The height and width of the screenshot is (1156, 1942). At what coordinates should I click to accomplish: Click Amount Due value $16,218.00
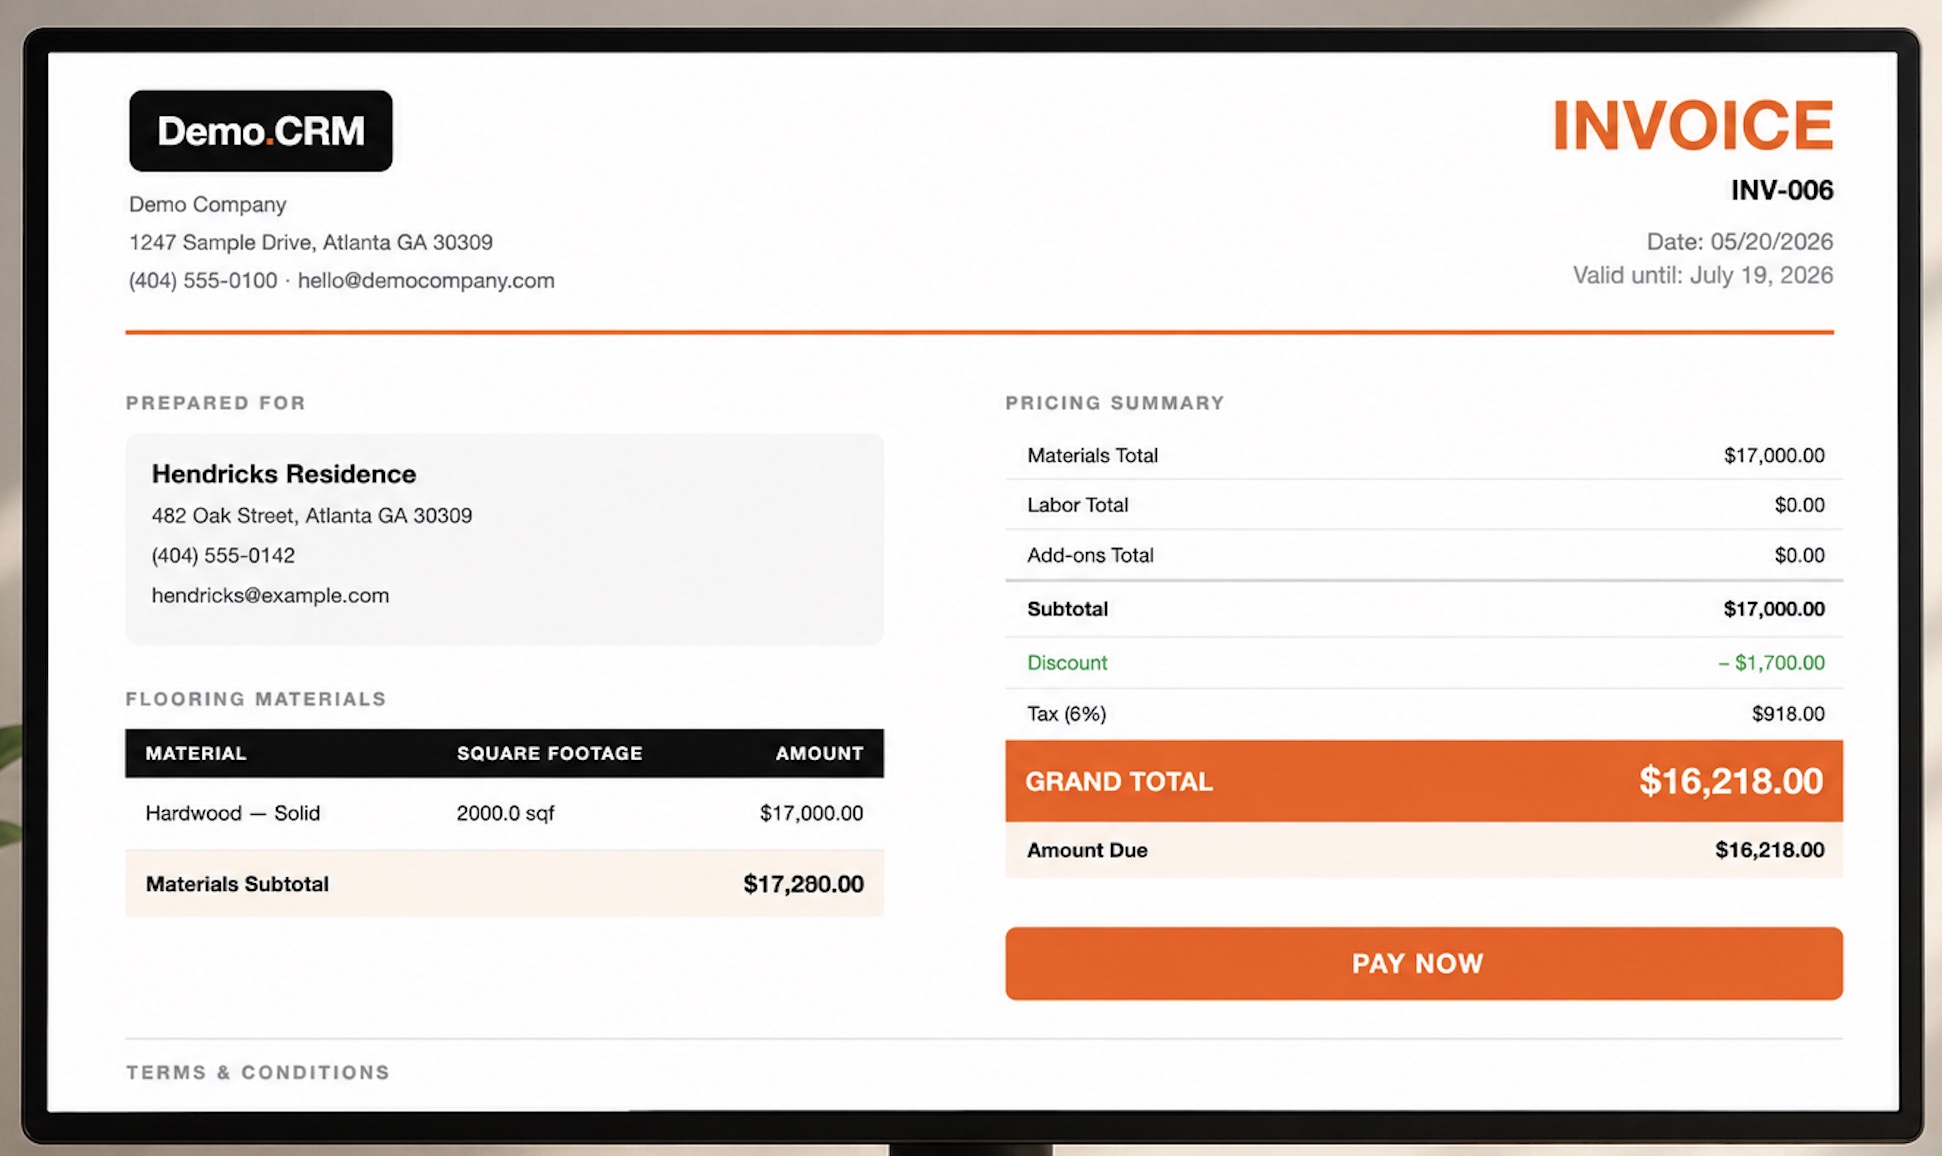click(x=1770, y=850)
